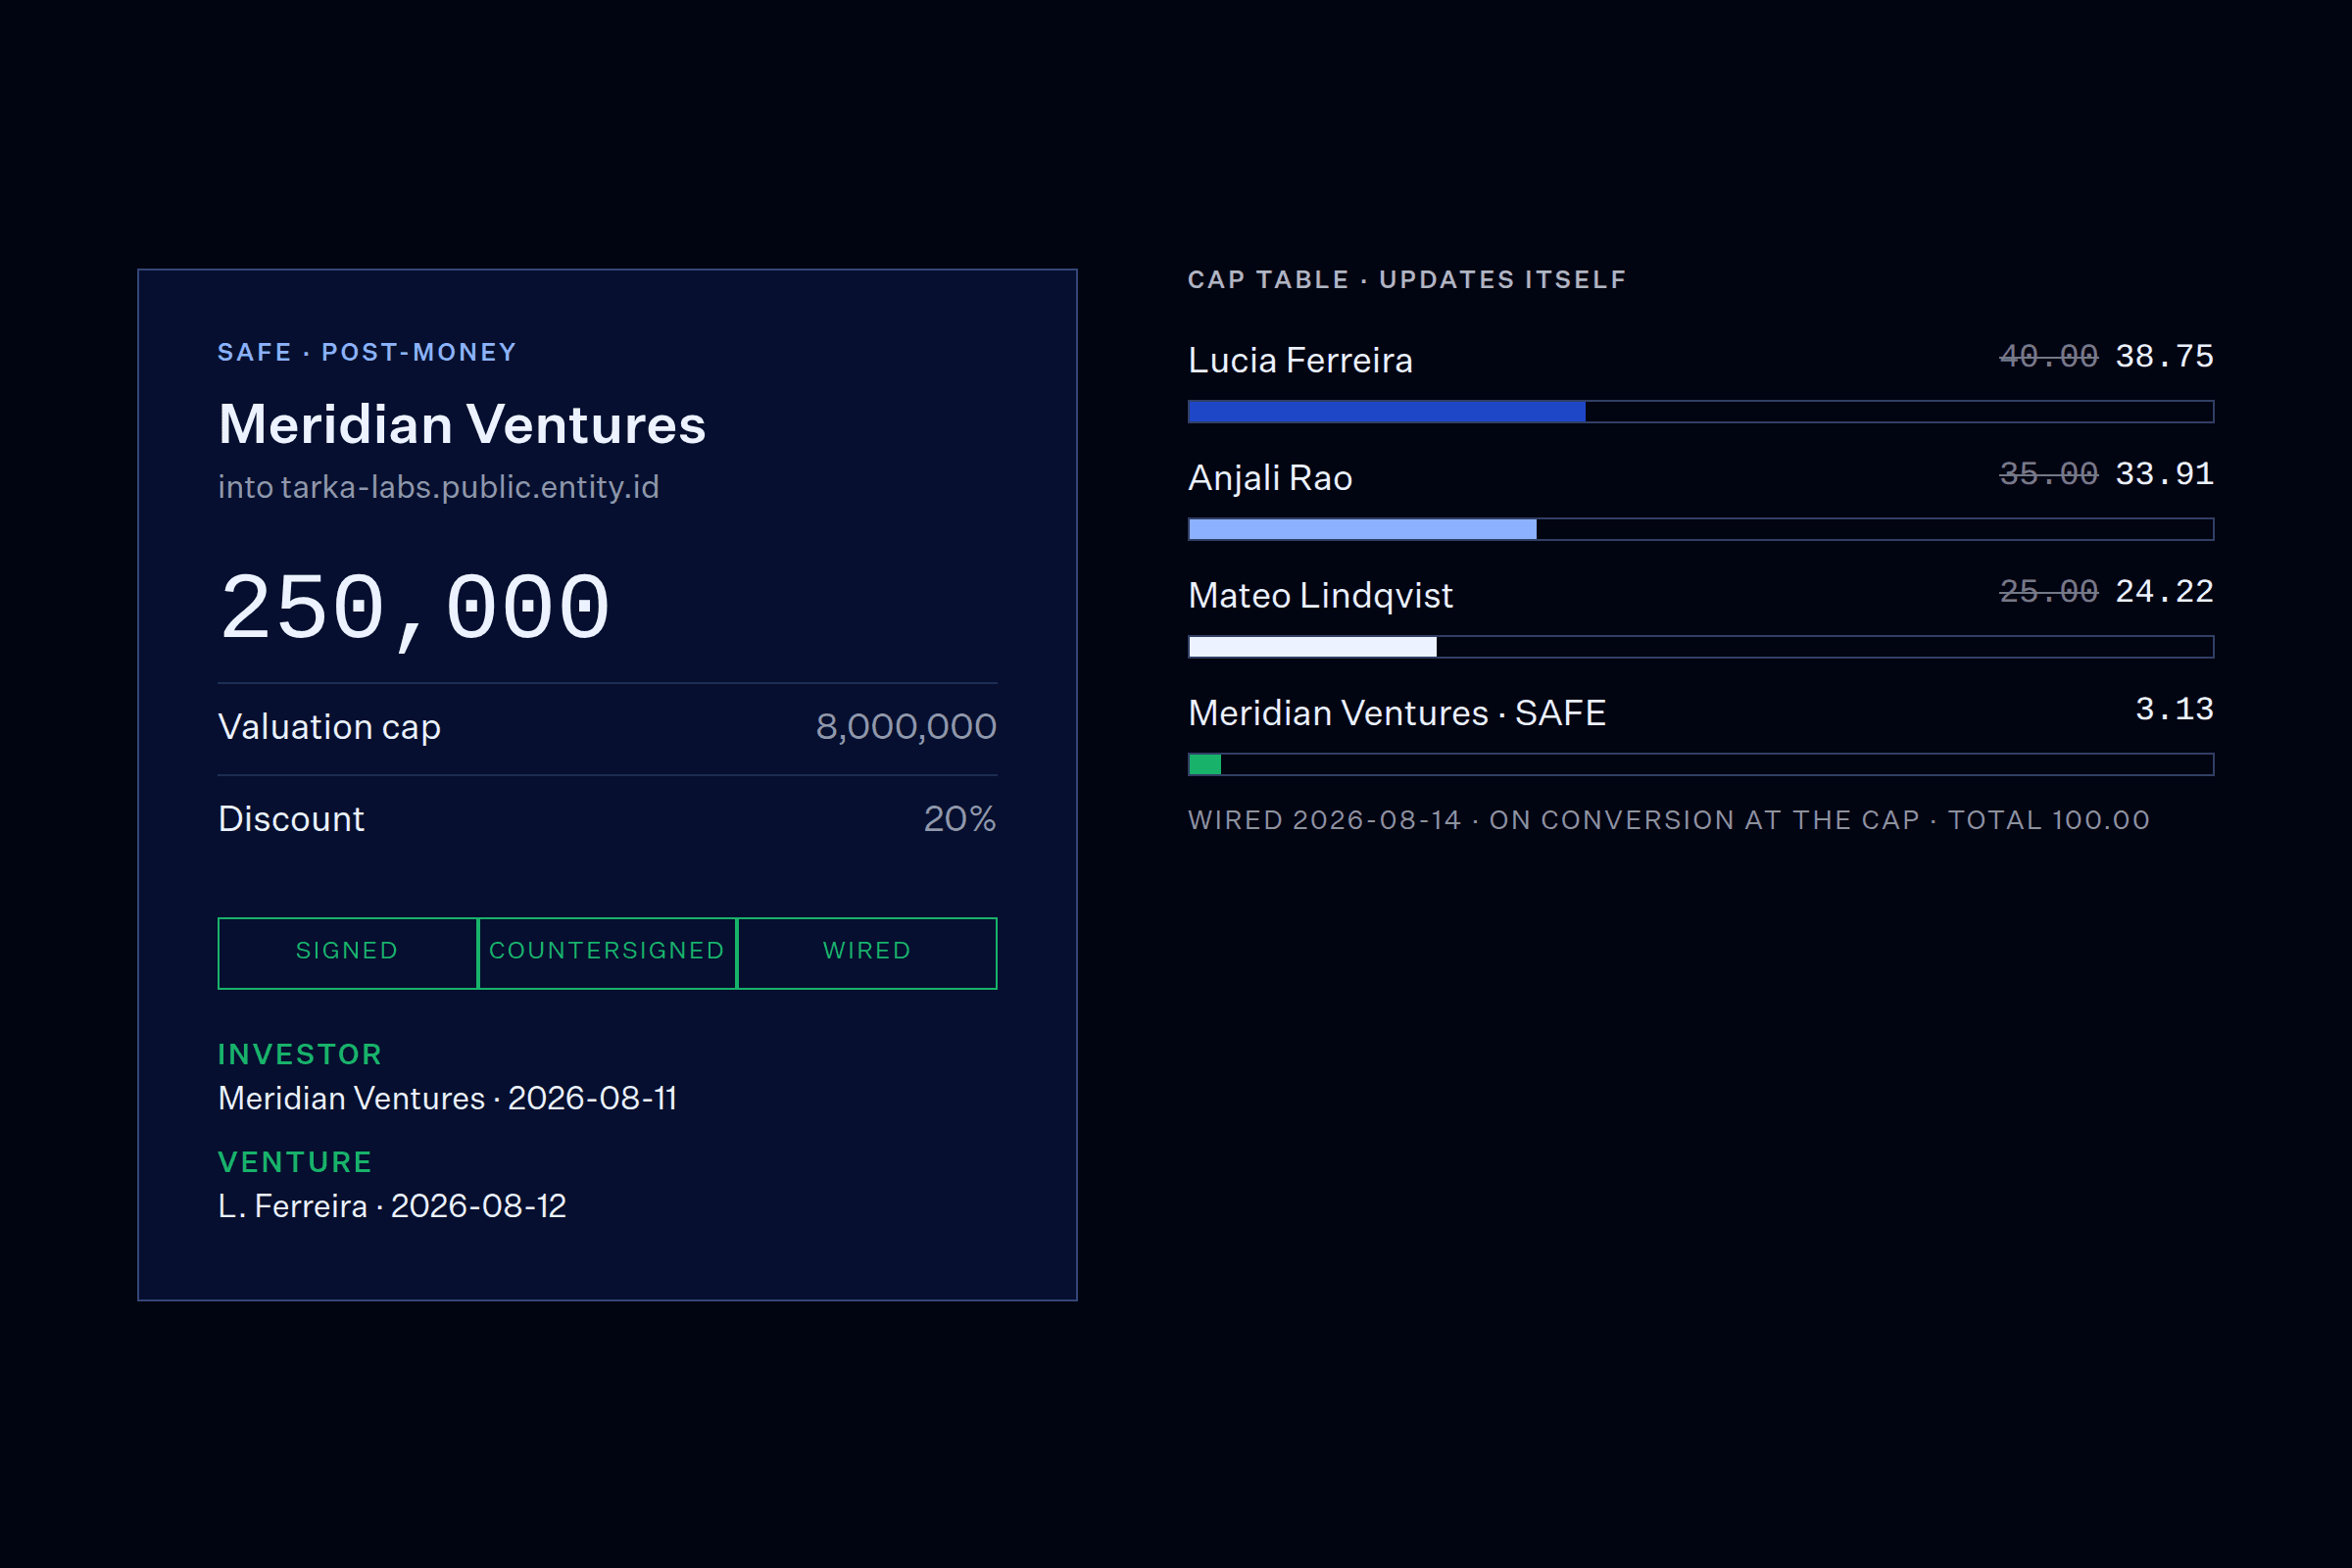The height and width of the screenshot is (1568, 2352).
Task: Click the 8,000,000 valuation cap value
Action: (906, 727)
